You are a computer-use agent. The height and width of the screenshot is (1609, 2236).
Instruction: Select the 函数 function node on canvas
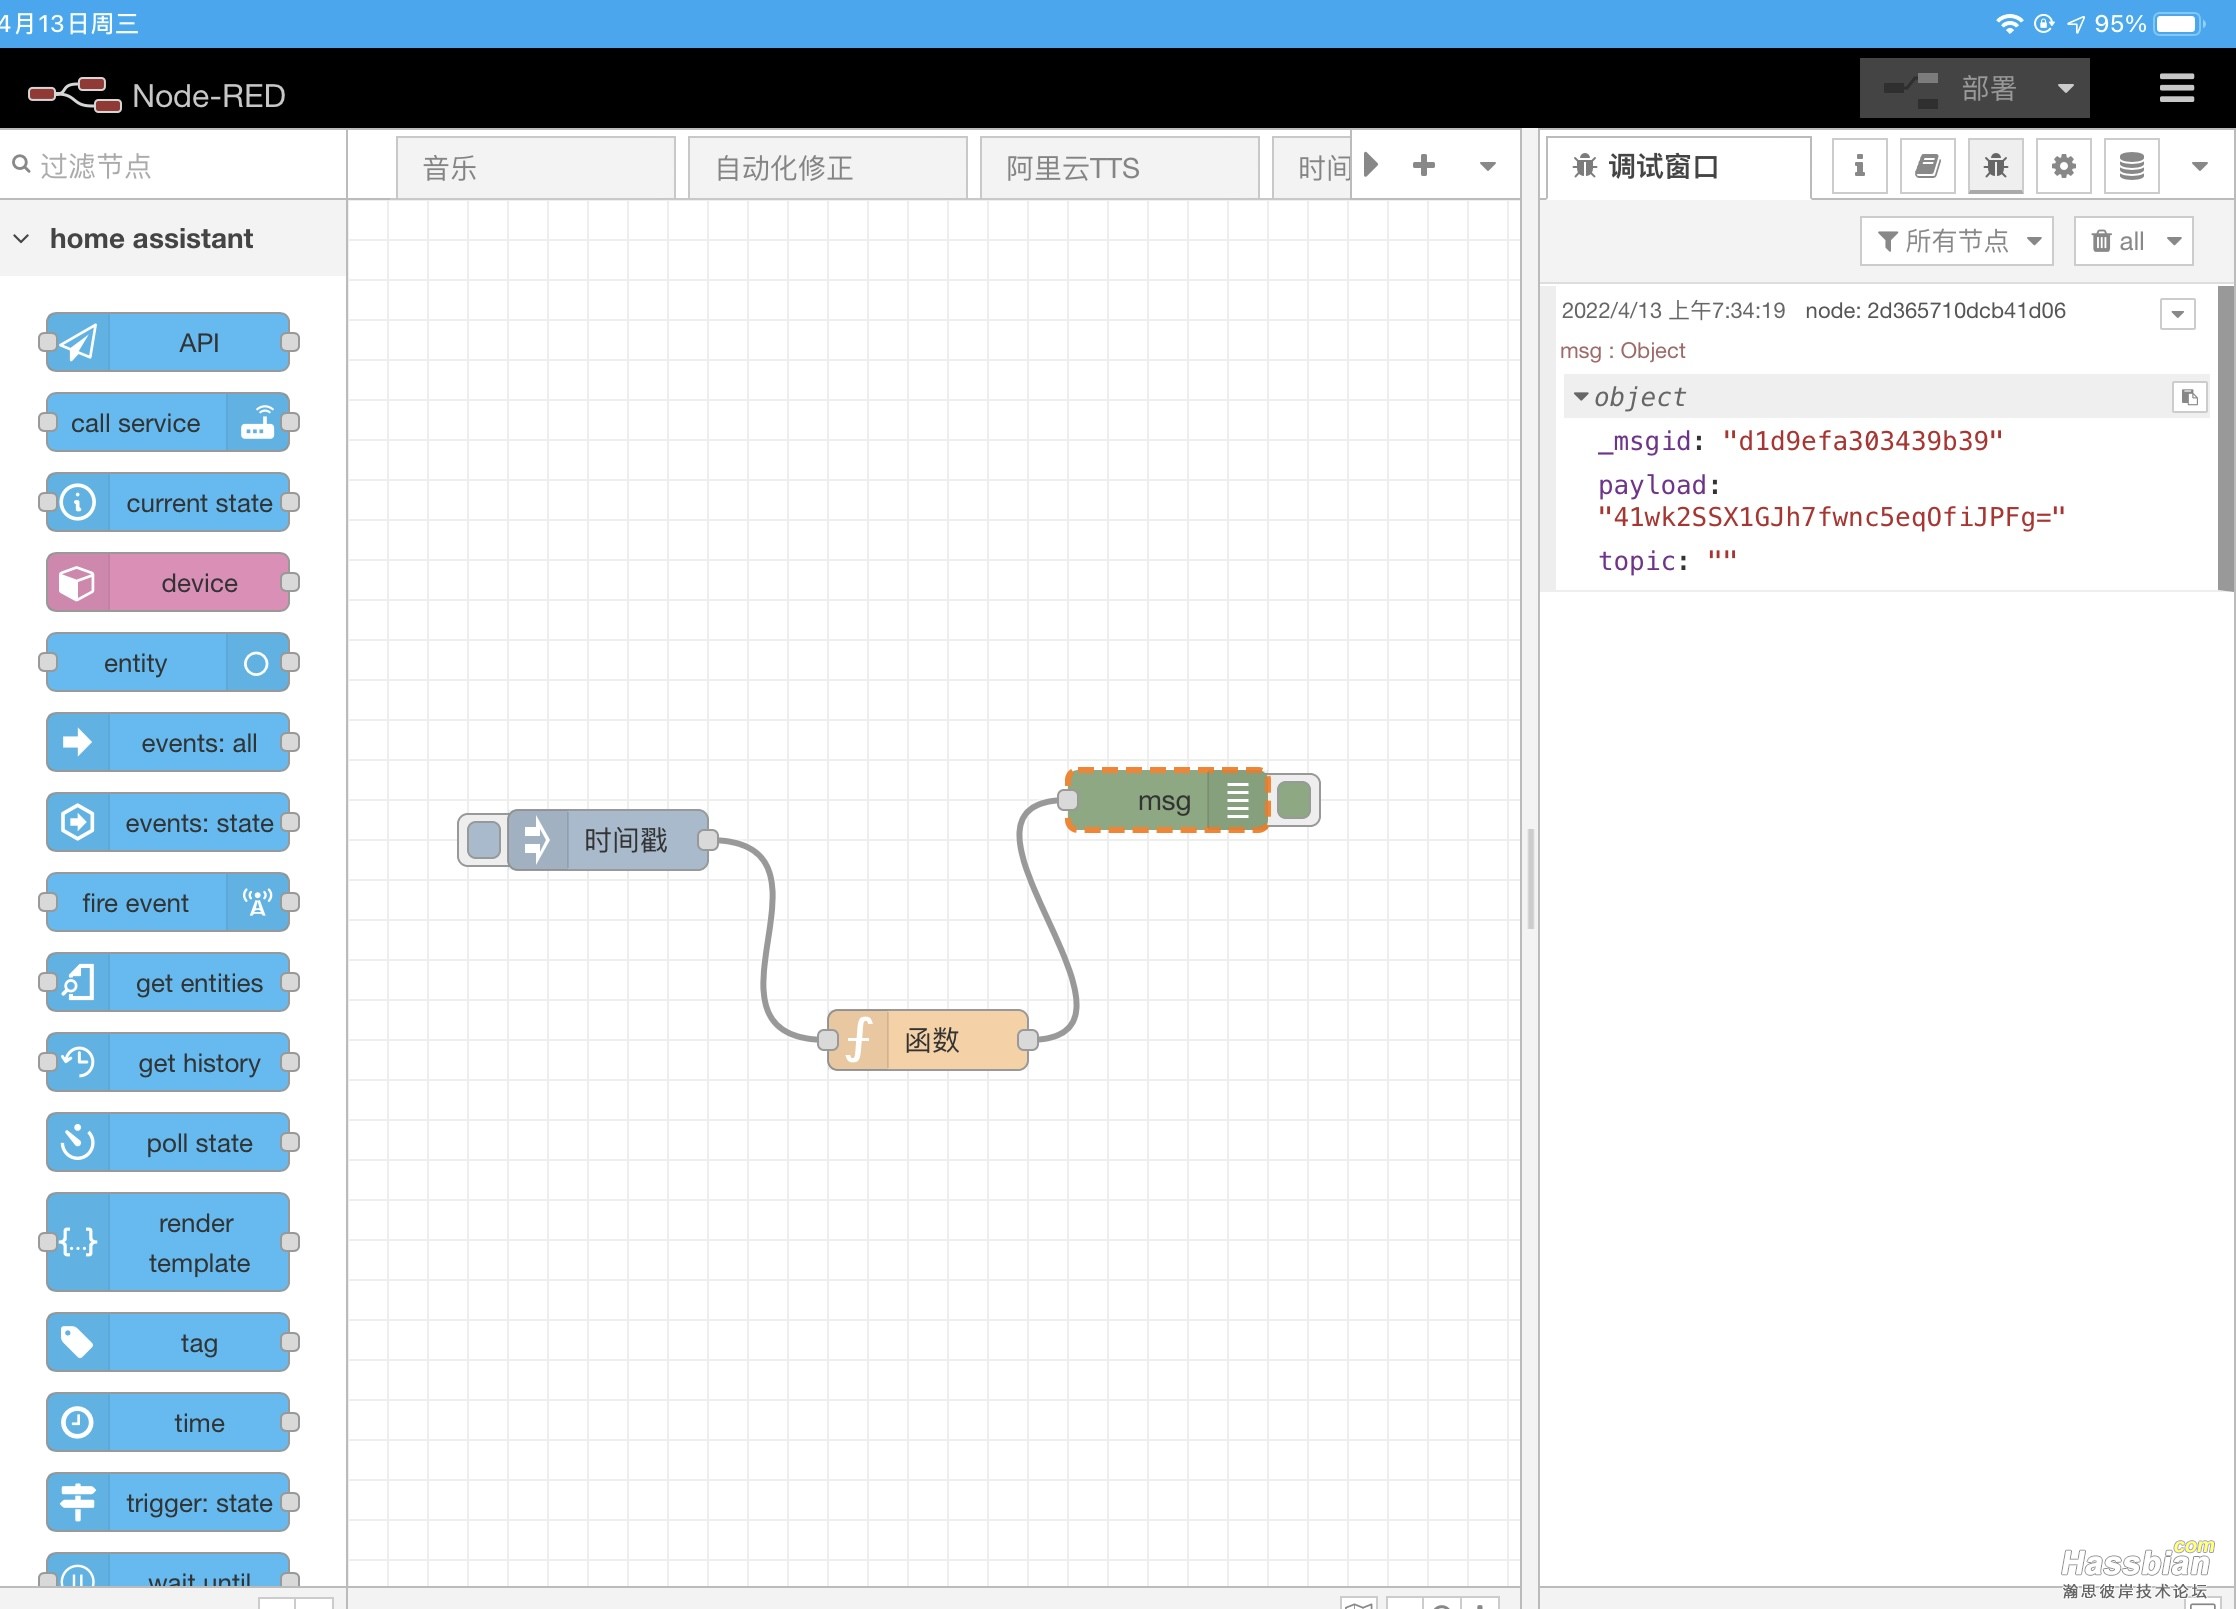click(x=928, y=1040)
